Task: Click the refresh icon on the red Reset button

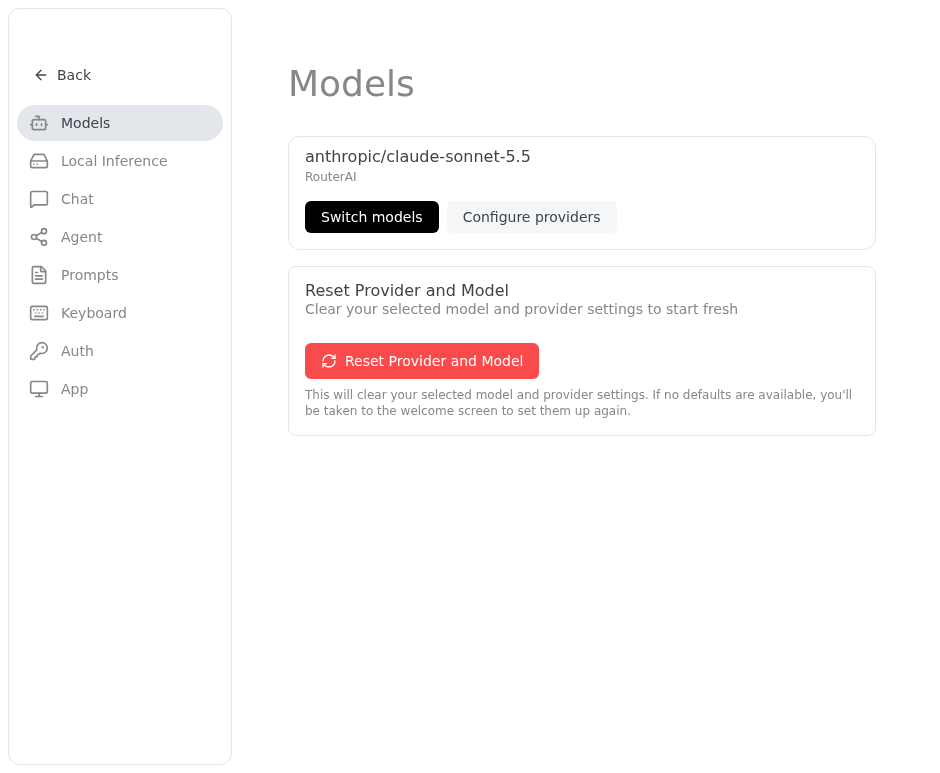Action: tap(329, 361)
